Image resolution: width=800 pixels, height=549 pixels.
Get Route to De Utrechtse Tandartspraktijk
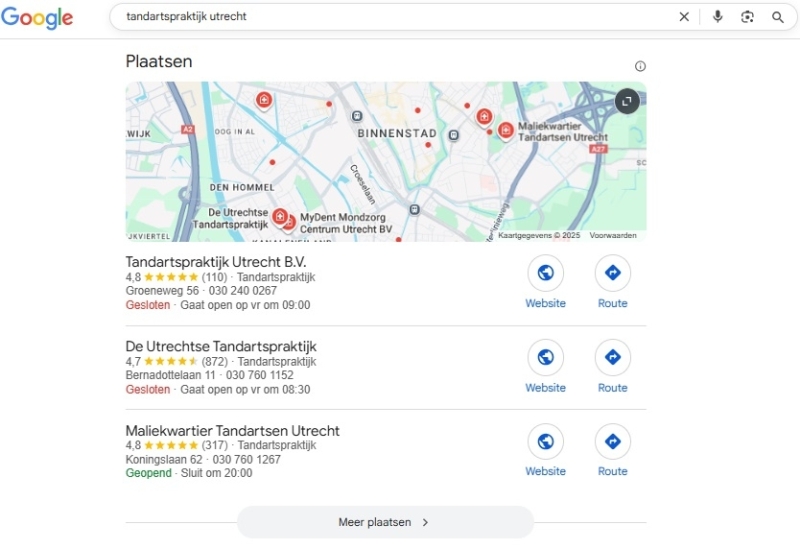613,366
